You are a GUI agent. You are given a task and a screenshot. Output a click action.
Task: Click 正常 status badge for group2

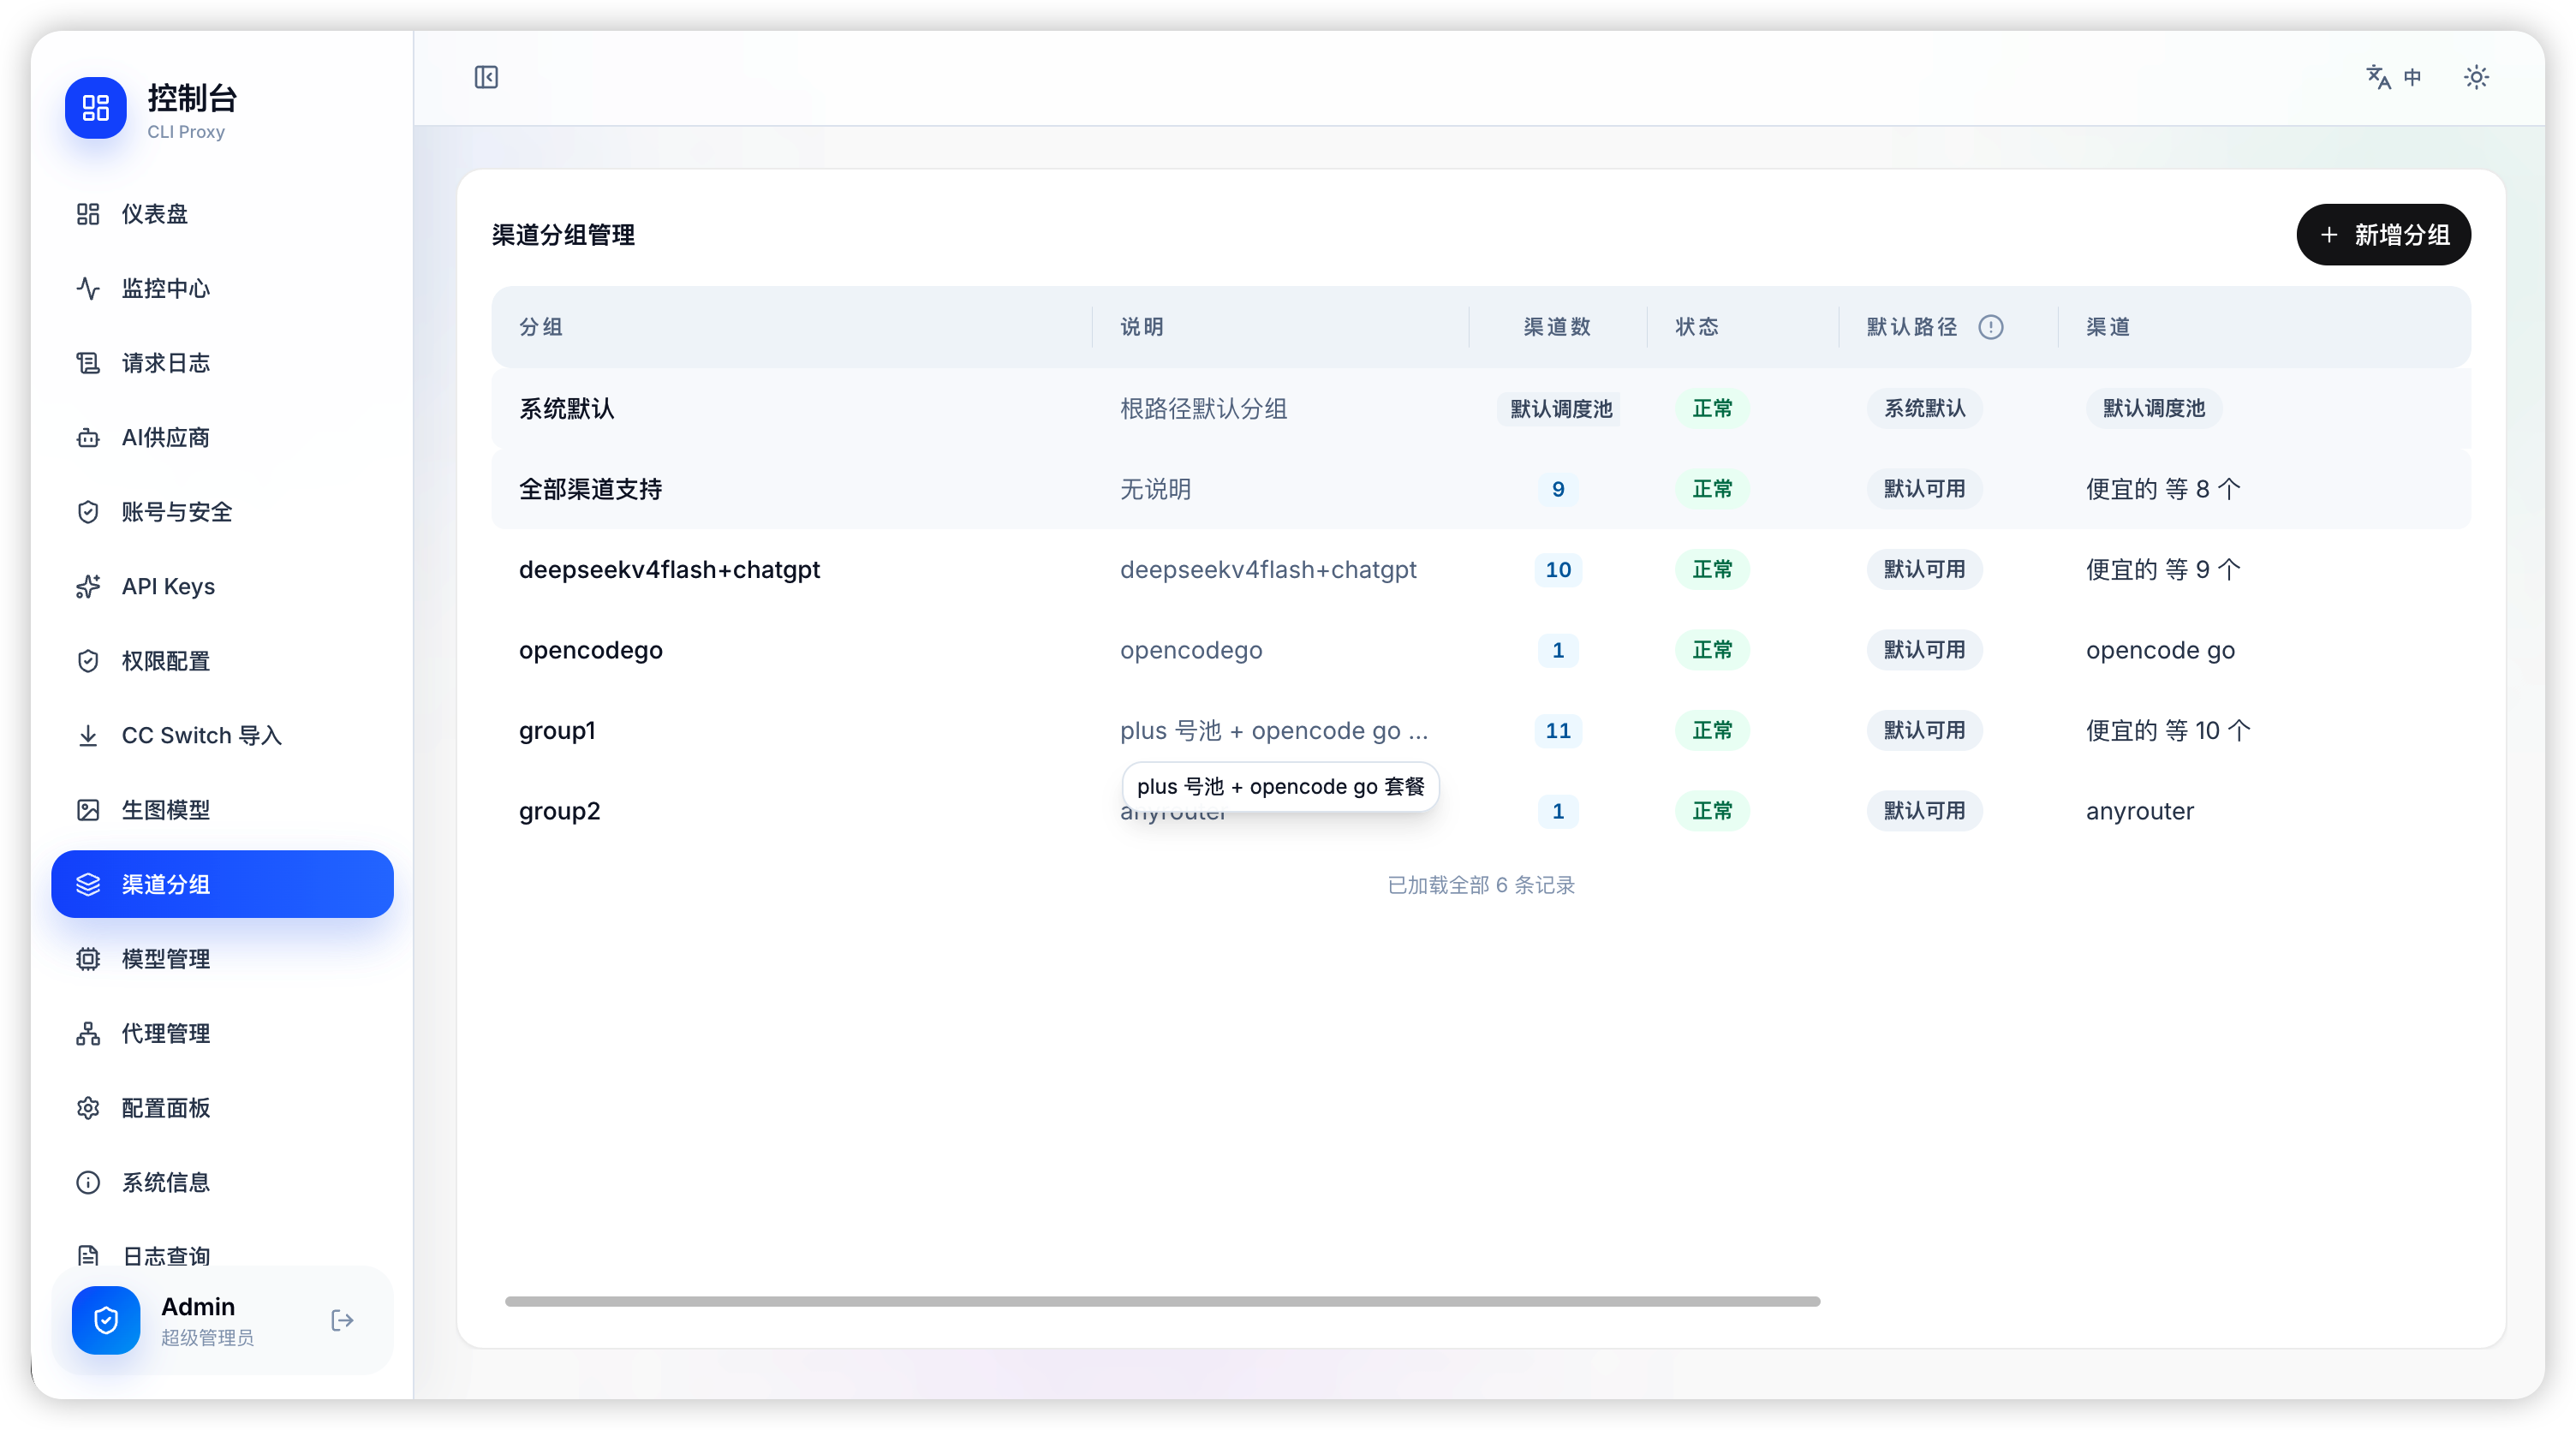pos(1712,811)
